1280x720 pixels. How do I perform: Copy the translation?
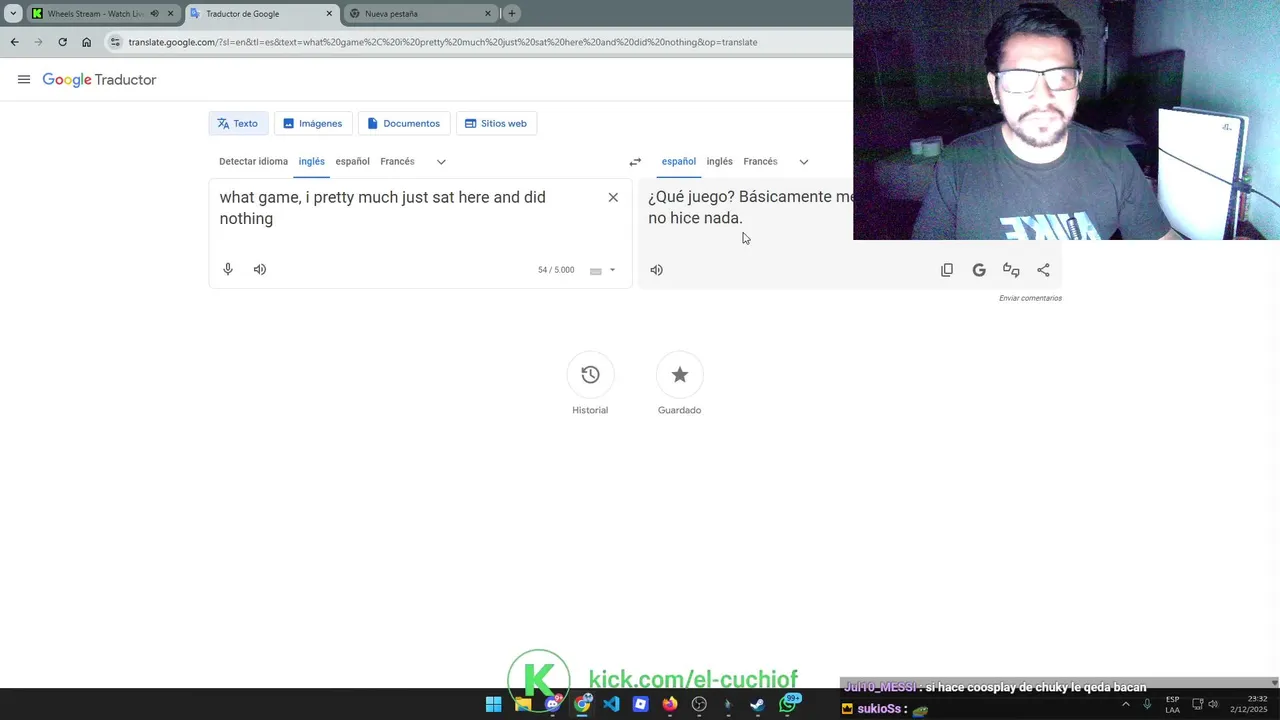point(947,270)
